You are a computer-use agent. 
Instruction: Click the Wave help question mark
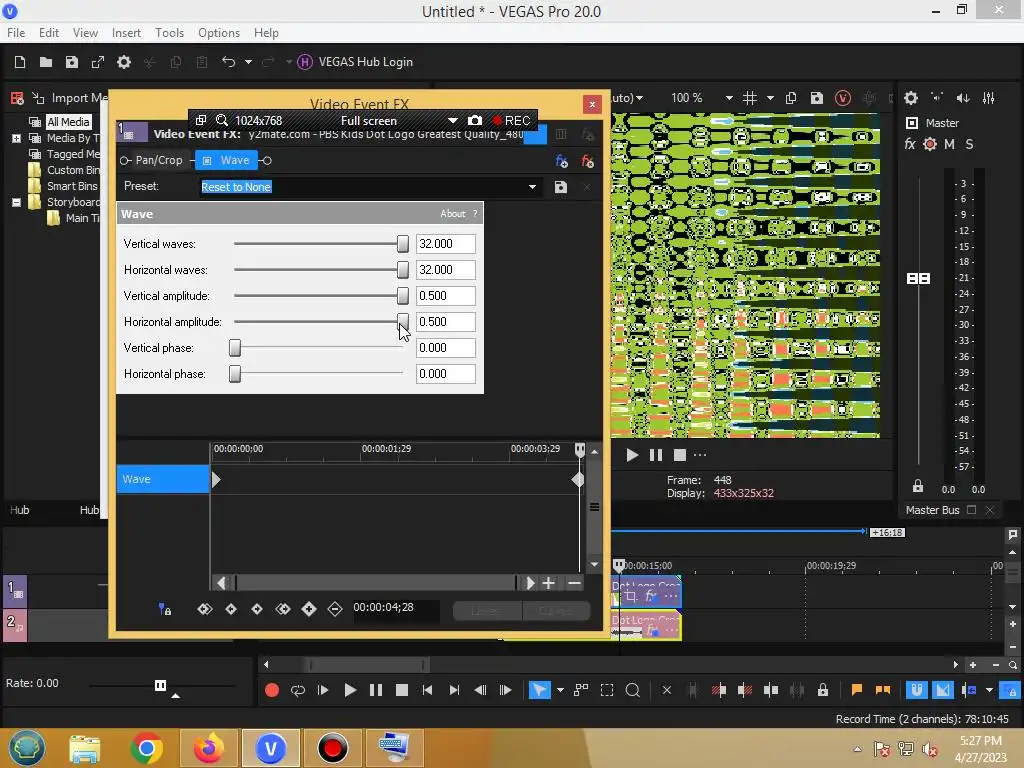475,214
